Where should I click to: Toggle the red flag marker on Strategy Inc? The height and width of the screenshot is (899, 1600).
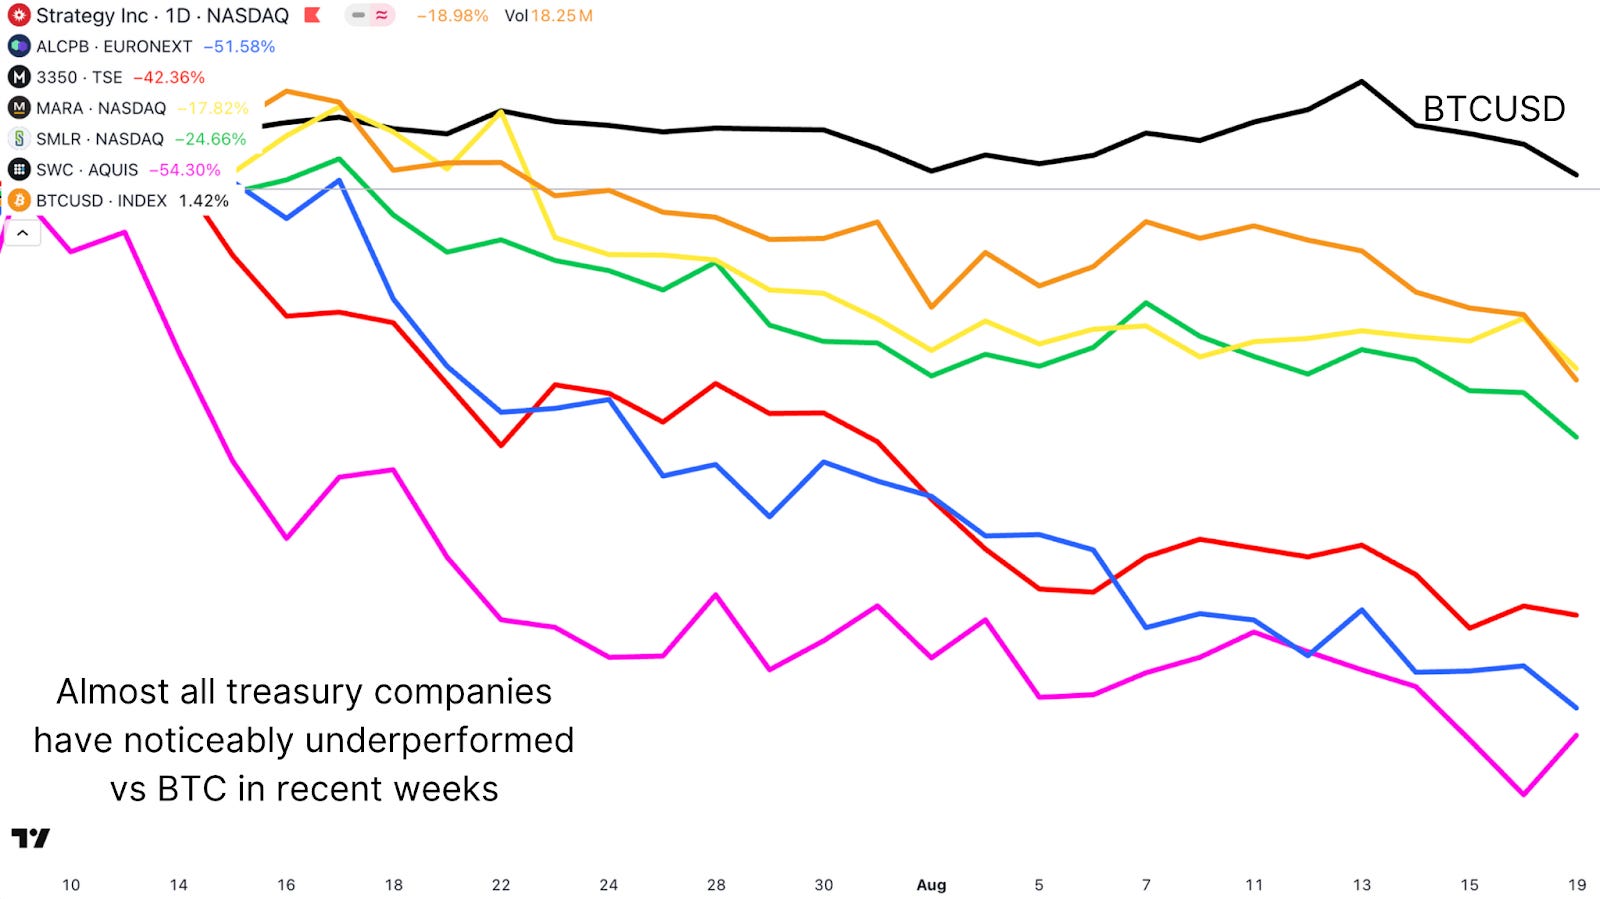[311, 15]
